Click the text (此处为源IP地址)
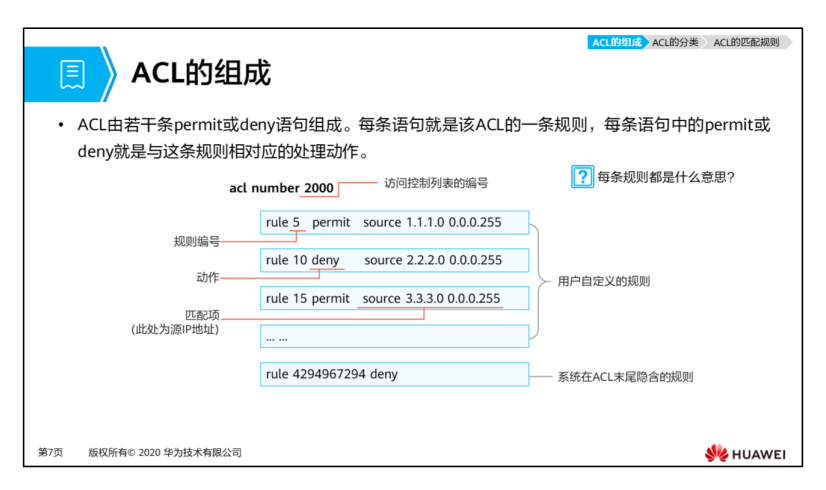Viewport: 826px width, 490px height. pyautogui.click(x=175, y=329)
